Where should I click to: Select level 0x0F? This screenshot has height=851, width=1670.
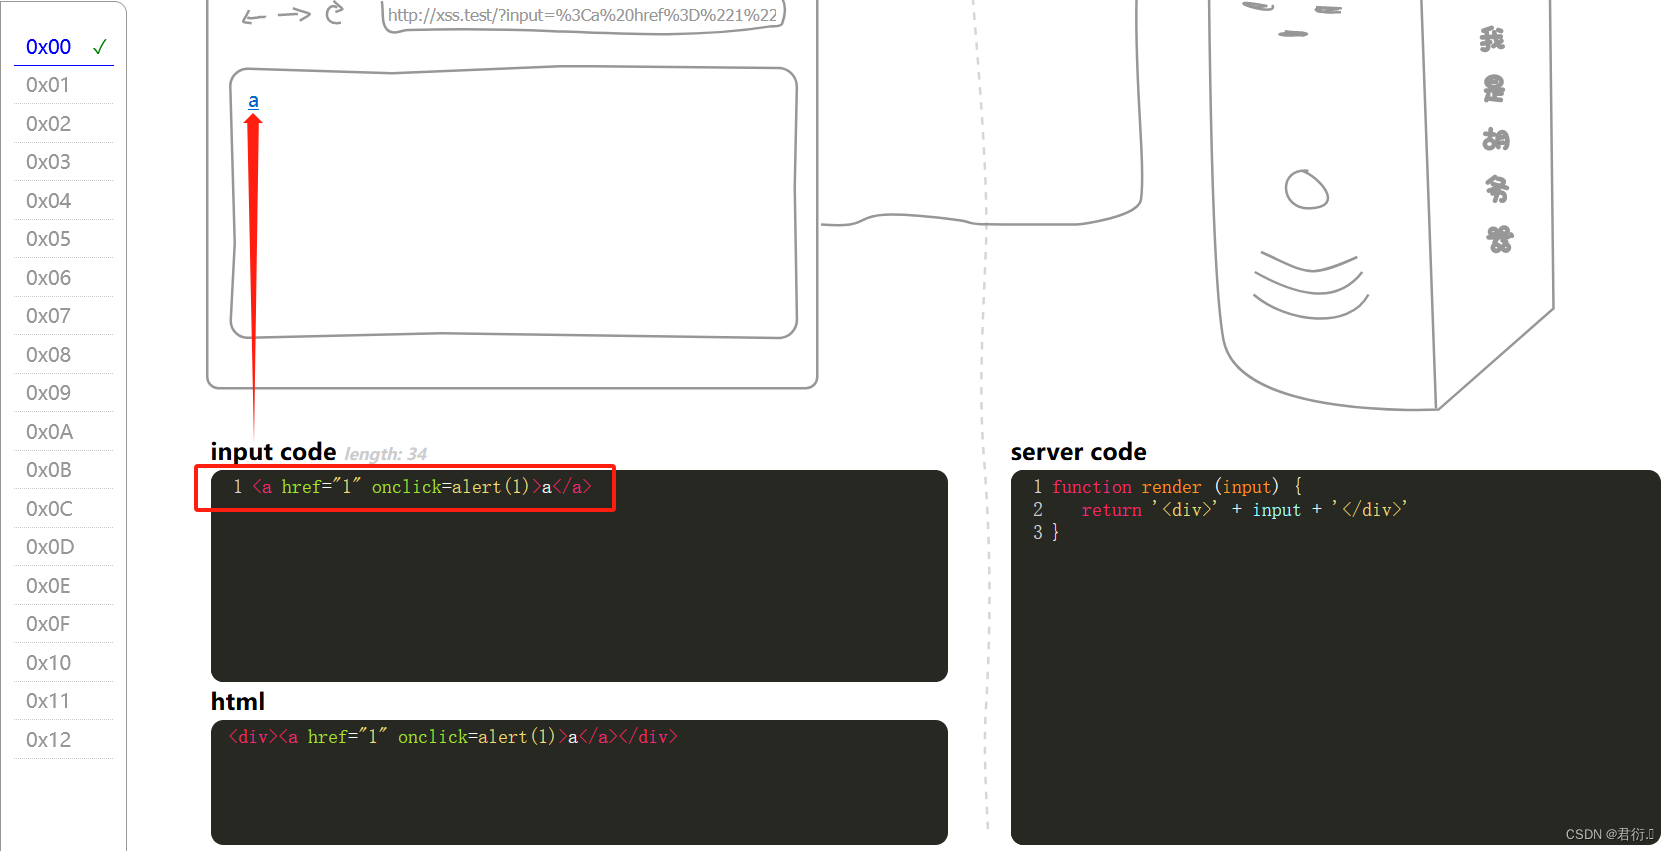click(48, 624)
